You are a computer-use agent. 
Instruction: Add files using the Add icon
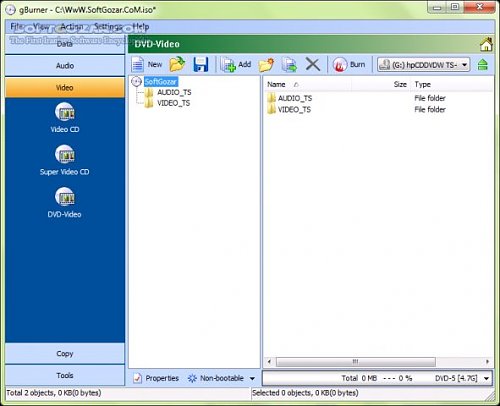pos(228,65)
